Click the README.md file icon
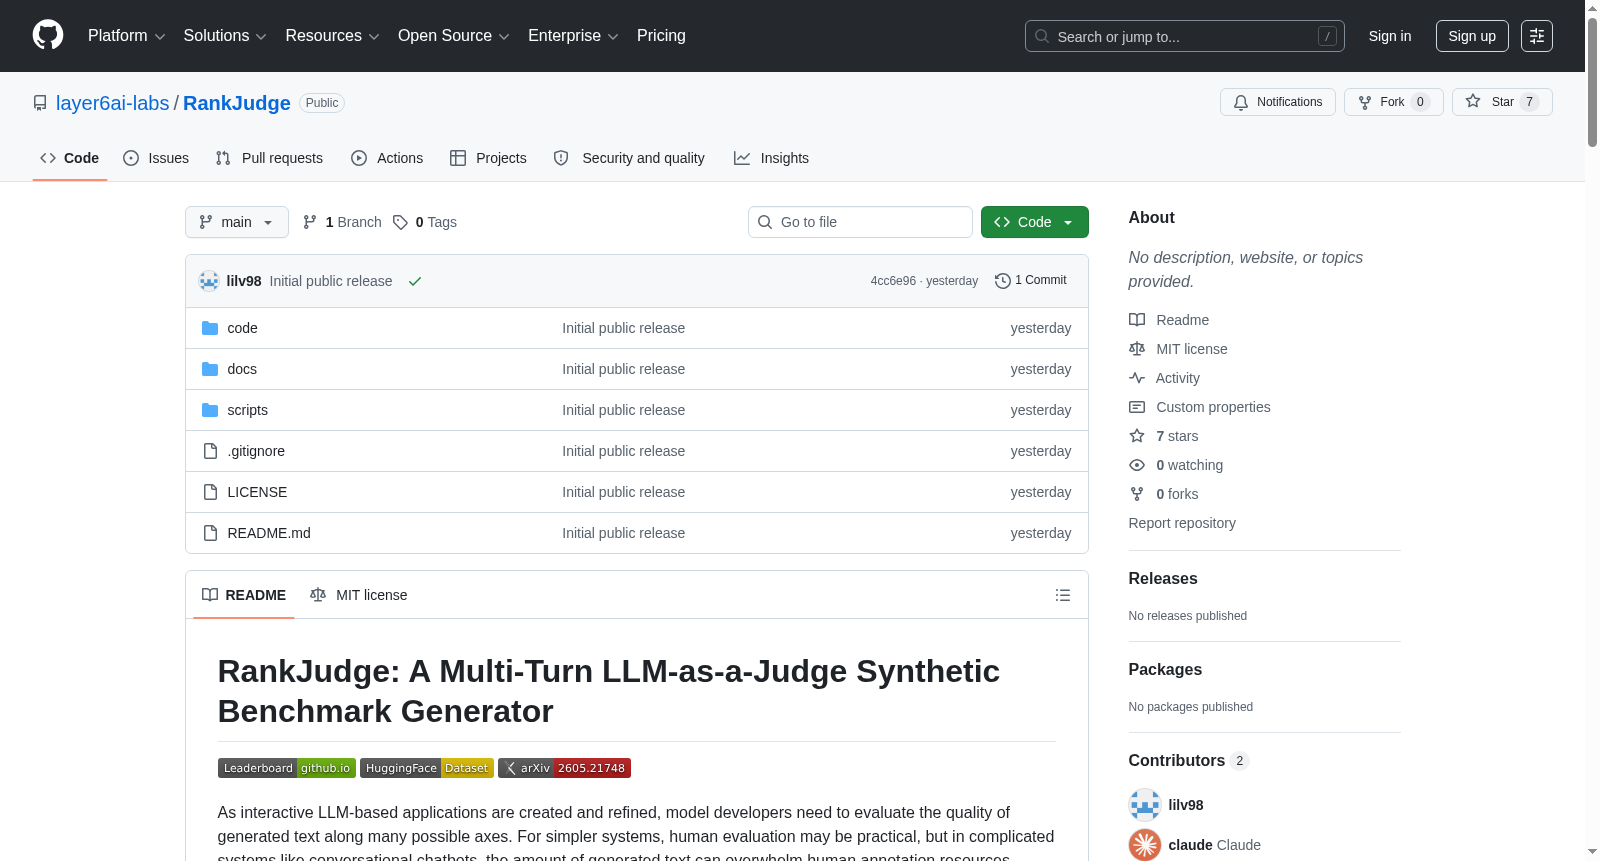 pyautogui.click(x=210, y=533)
